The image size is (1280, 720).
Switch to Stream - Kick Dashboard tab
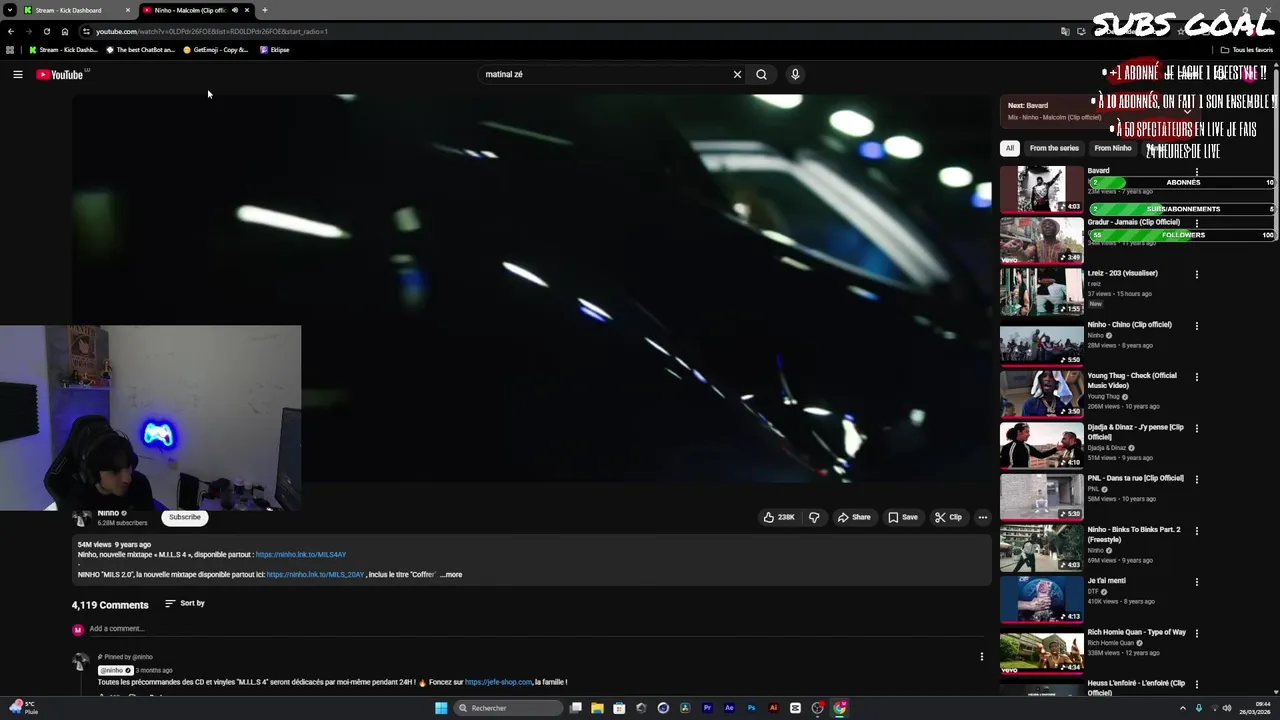pos(77,10)
